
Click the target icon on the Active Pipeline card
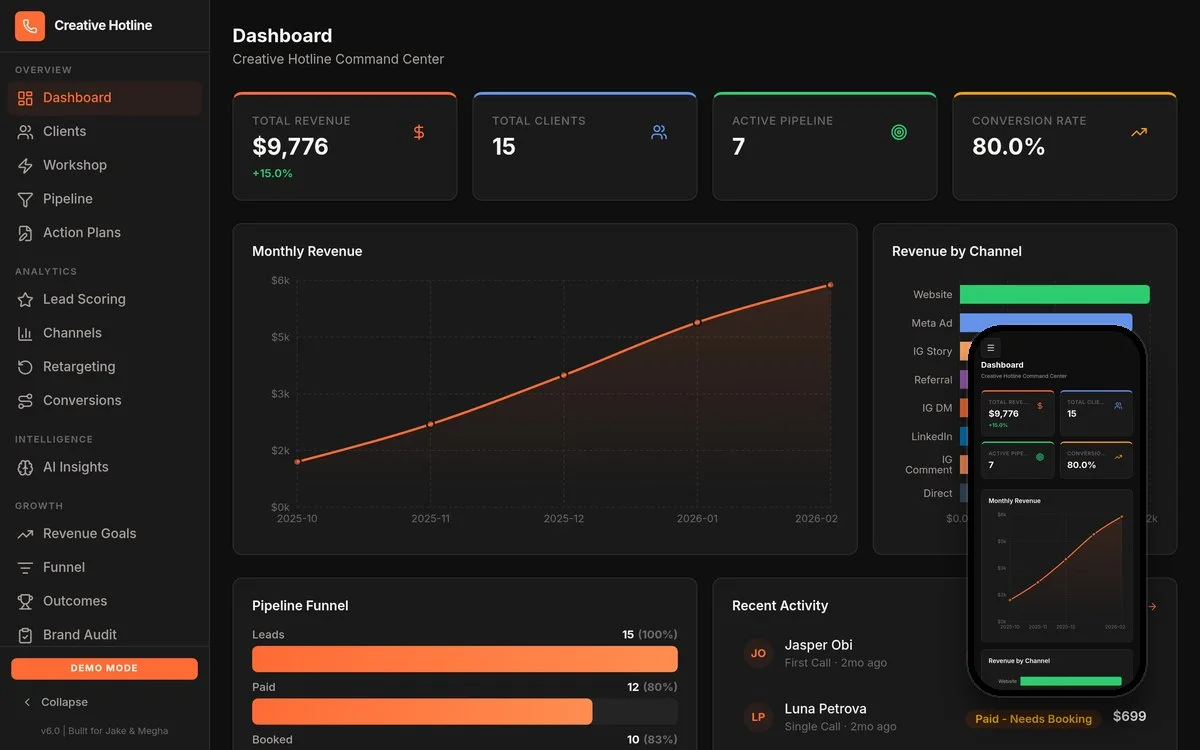pyautogui.click(x=899, y=132)
